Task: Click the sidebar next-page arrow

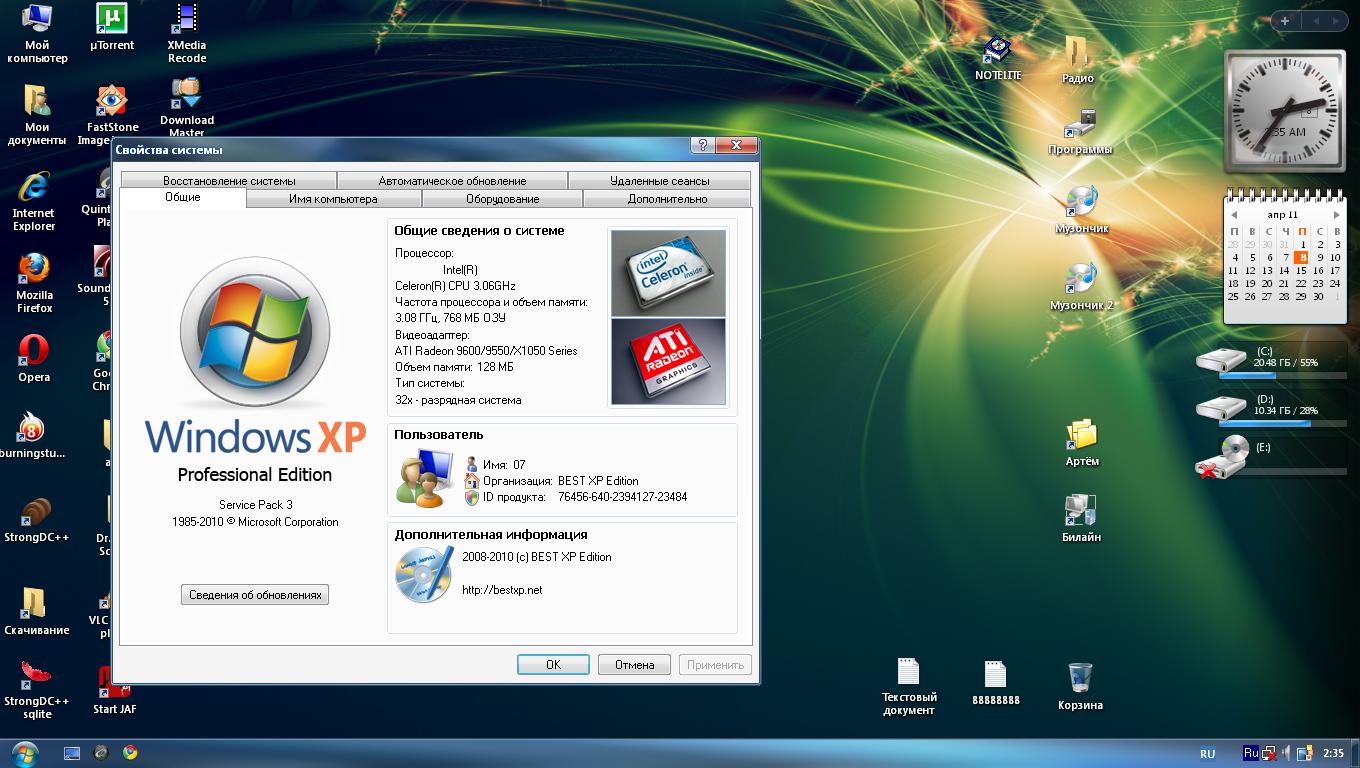Action: click(1336, 20)
